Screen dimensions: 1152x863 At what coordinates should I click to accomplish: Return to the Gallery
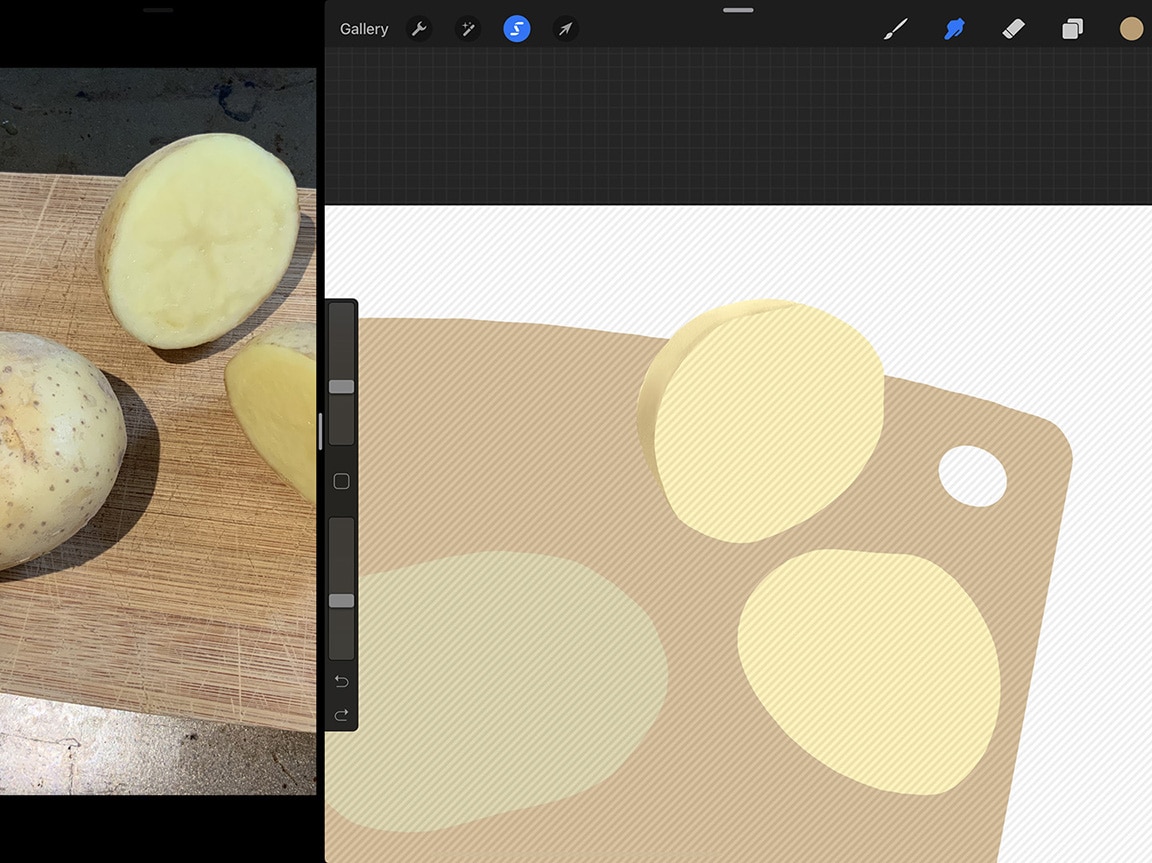tap(363, 28)
